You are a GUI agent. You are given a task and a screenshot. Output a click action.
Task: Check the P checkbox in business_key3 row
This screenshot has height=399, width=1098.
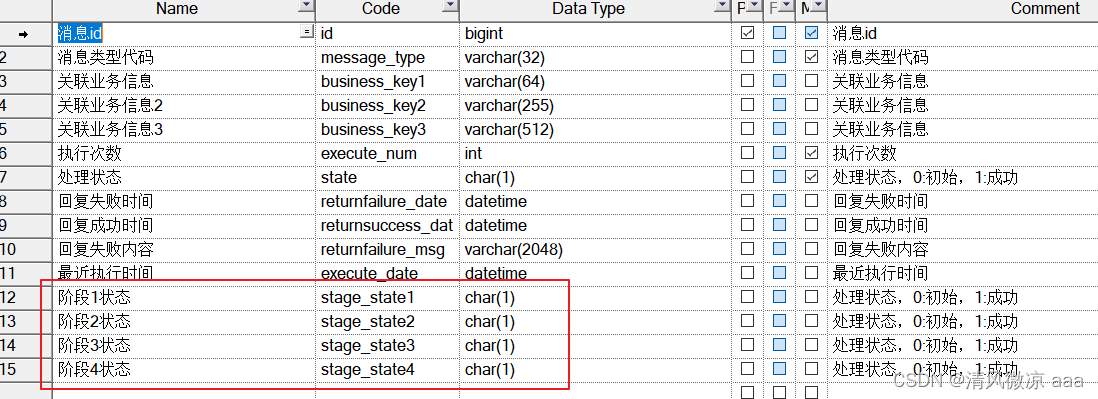747,129
